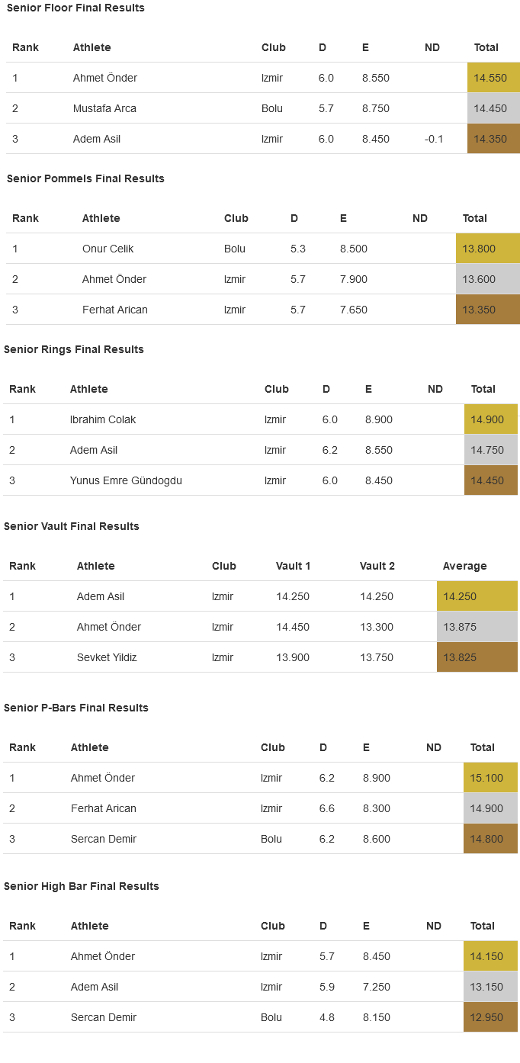Click the bronze 12.950 High Bar total cell
The width and height of the screenshot is (520, 1063).
pyautogui.click(x=491, y=1018)
